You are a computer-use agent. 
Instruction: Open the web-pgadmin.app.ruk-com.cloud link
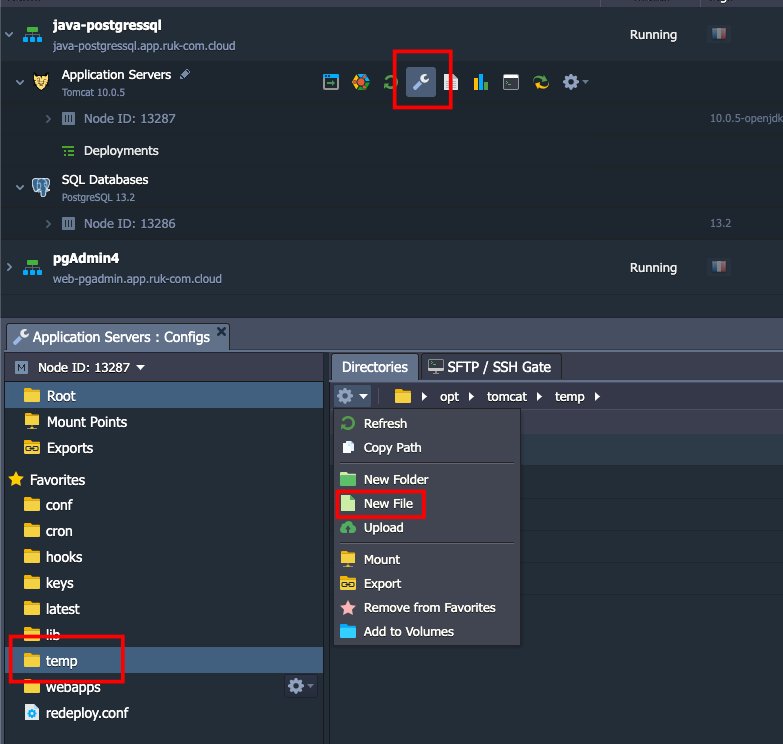pos(137,279)
